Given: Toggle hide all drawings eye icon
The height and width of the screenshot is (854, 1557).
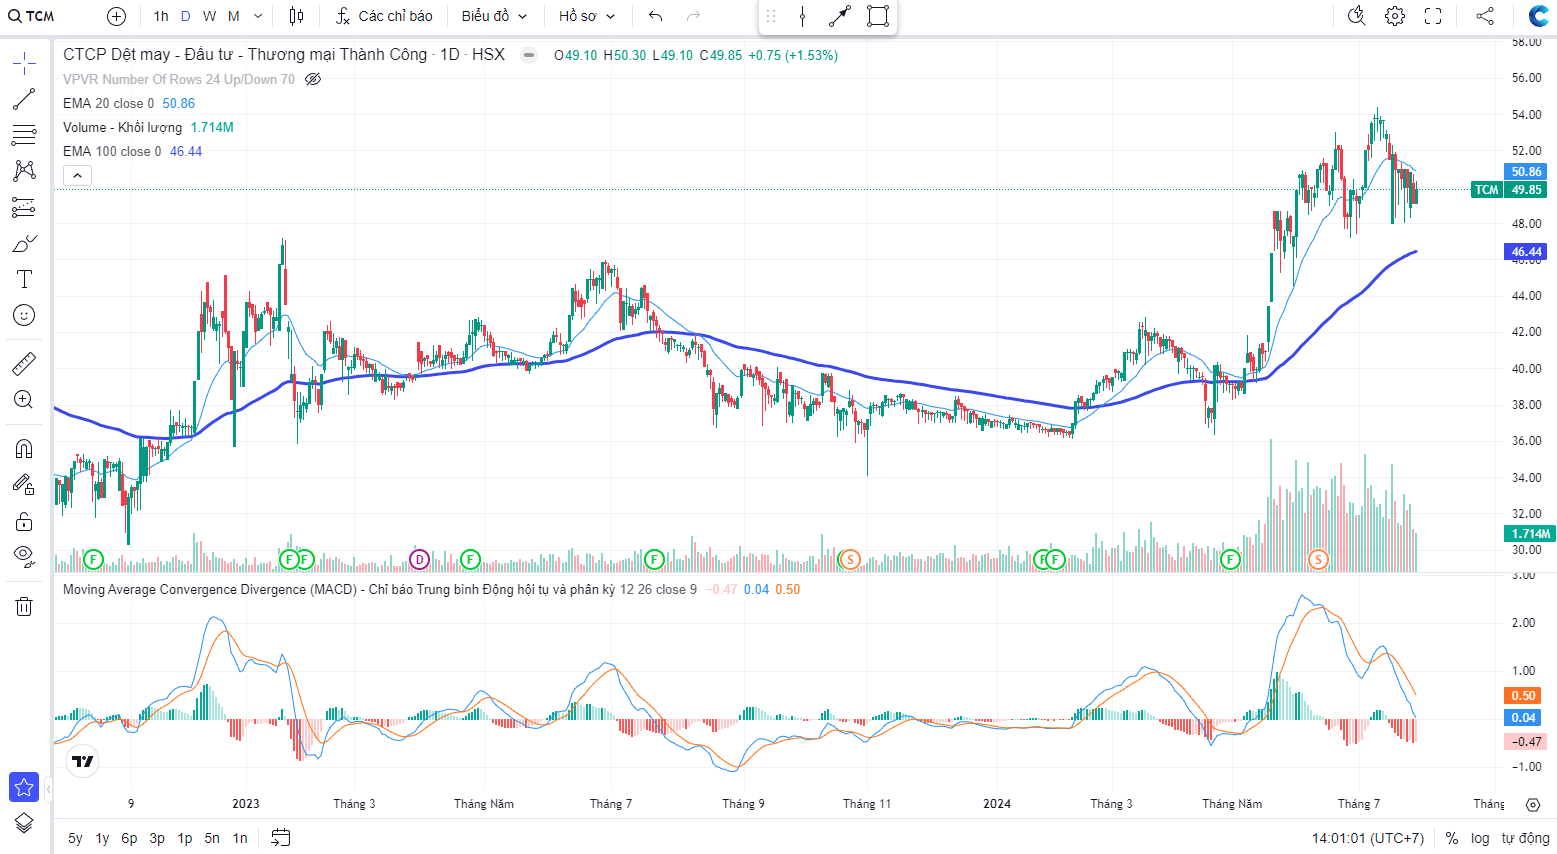Looking at the screenshot, I should pyautogui.click(x=24, y=557).
